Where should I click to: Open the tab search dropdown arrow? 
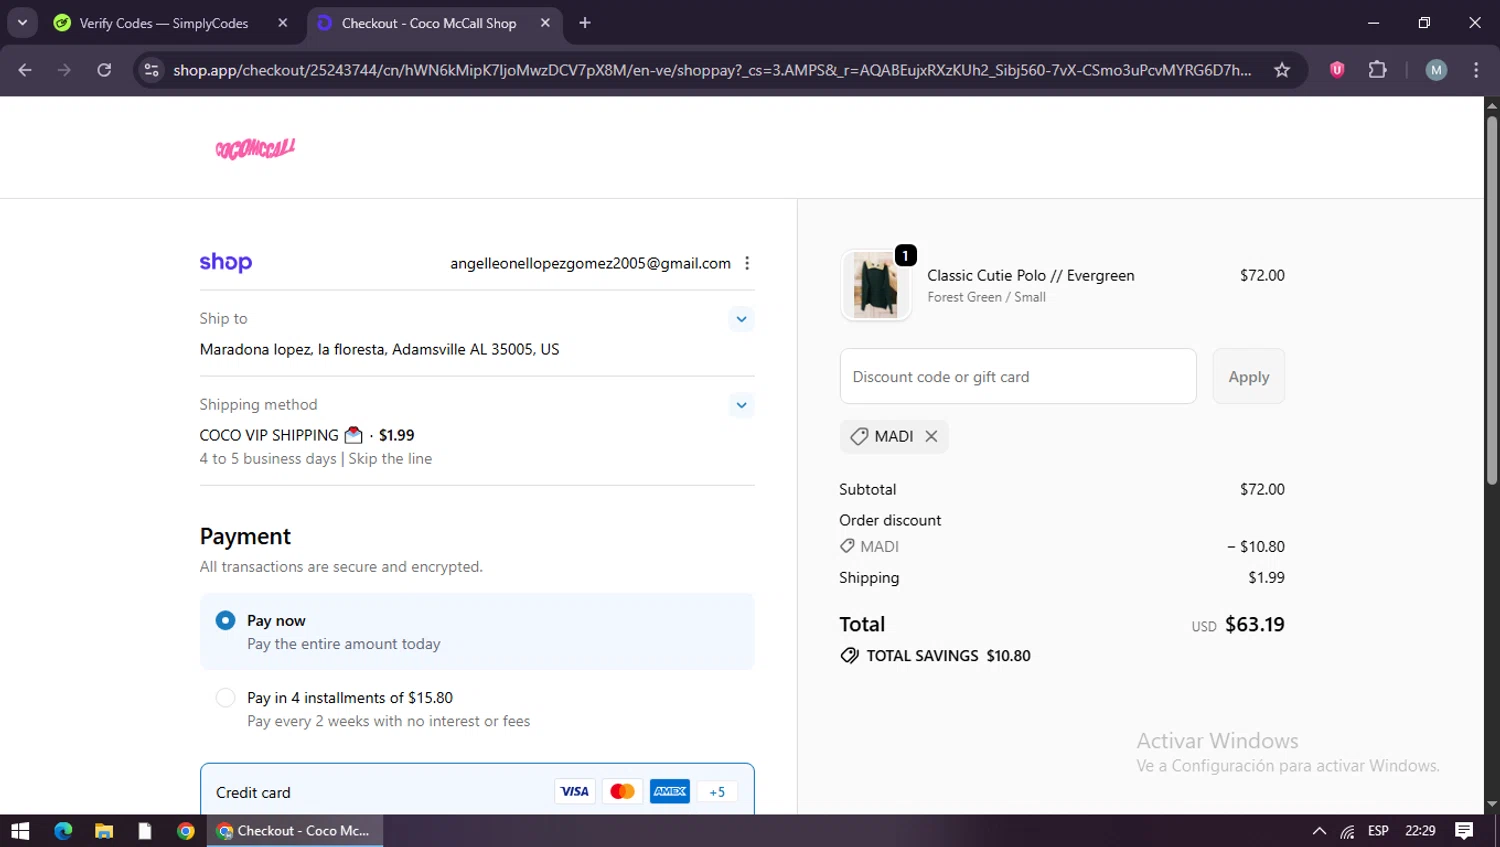22,23
